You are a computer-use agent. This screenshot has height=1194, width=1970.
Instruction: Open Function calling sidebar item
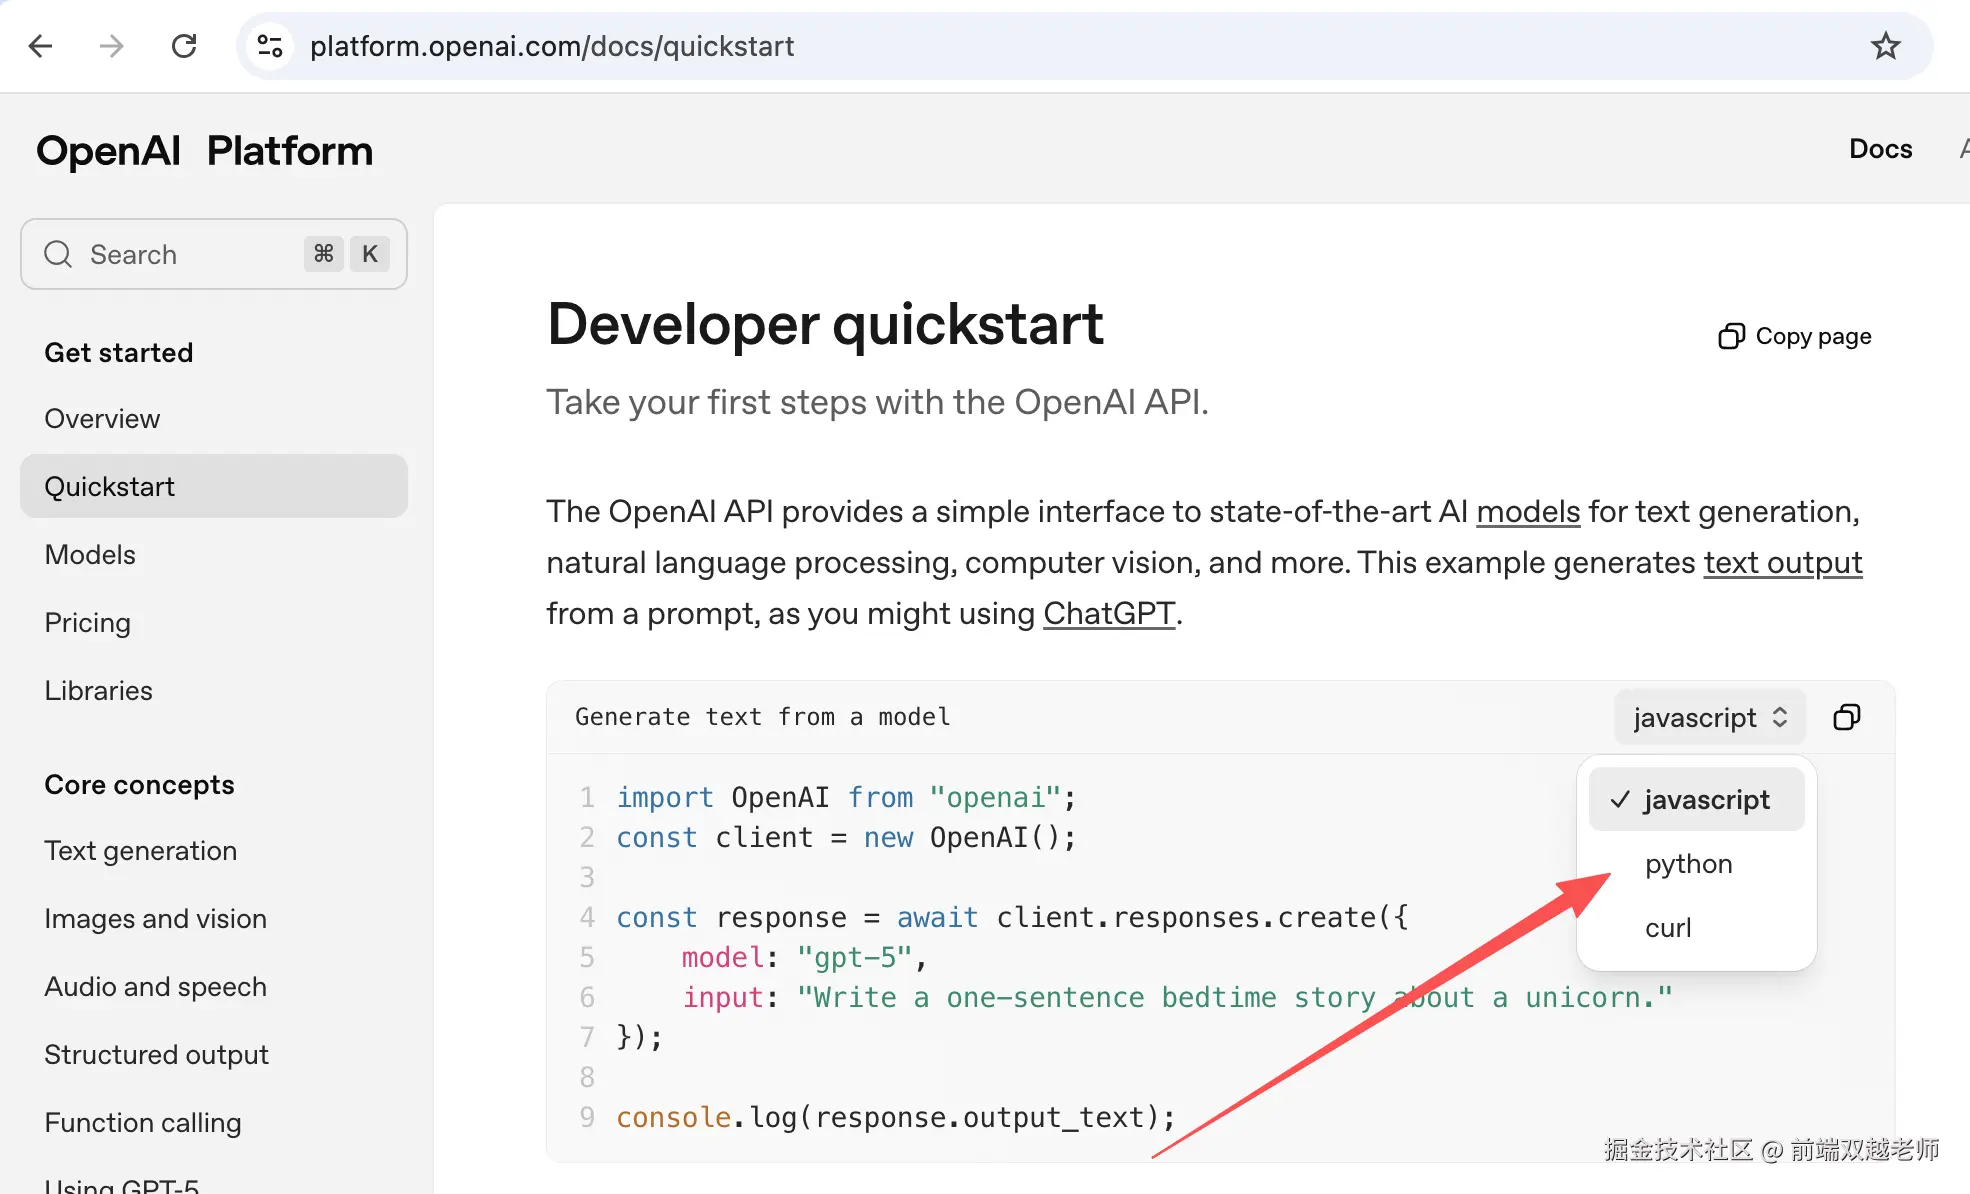143,1123
